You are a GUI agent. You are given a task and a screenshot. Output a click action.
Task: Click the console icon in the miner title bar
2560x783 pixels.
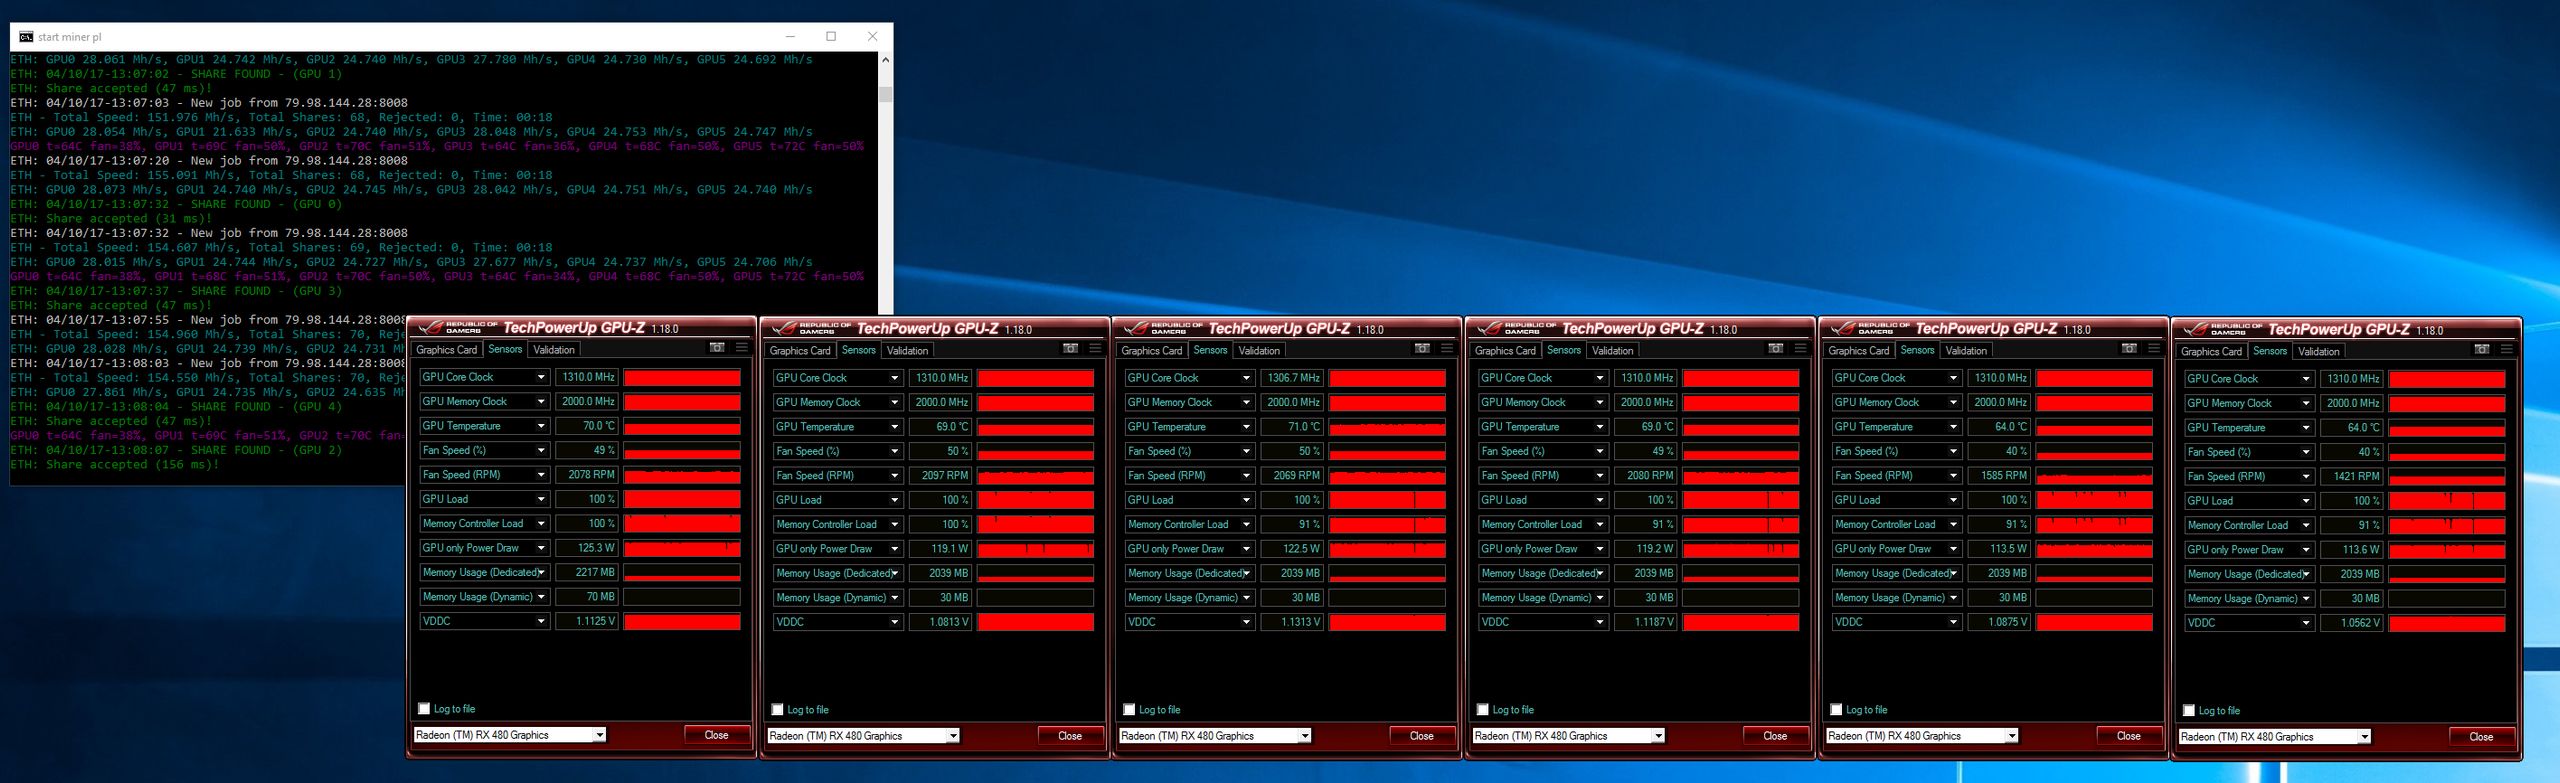pyautogui.click(x=26, y=37)
